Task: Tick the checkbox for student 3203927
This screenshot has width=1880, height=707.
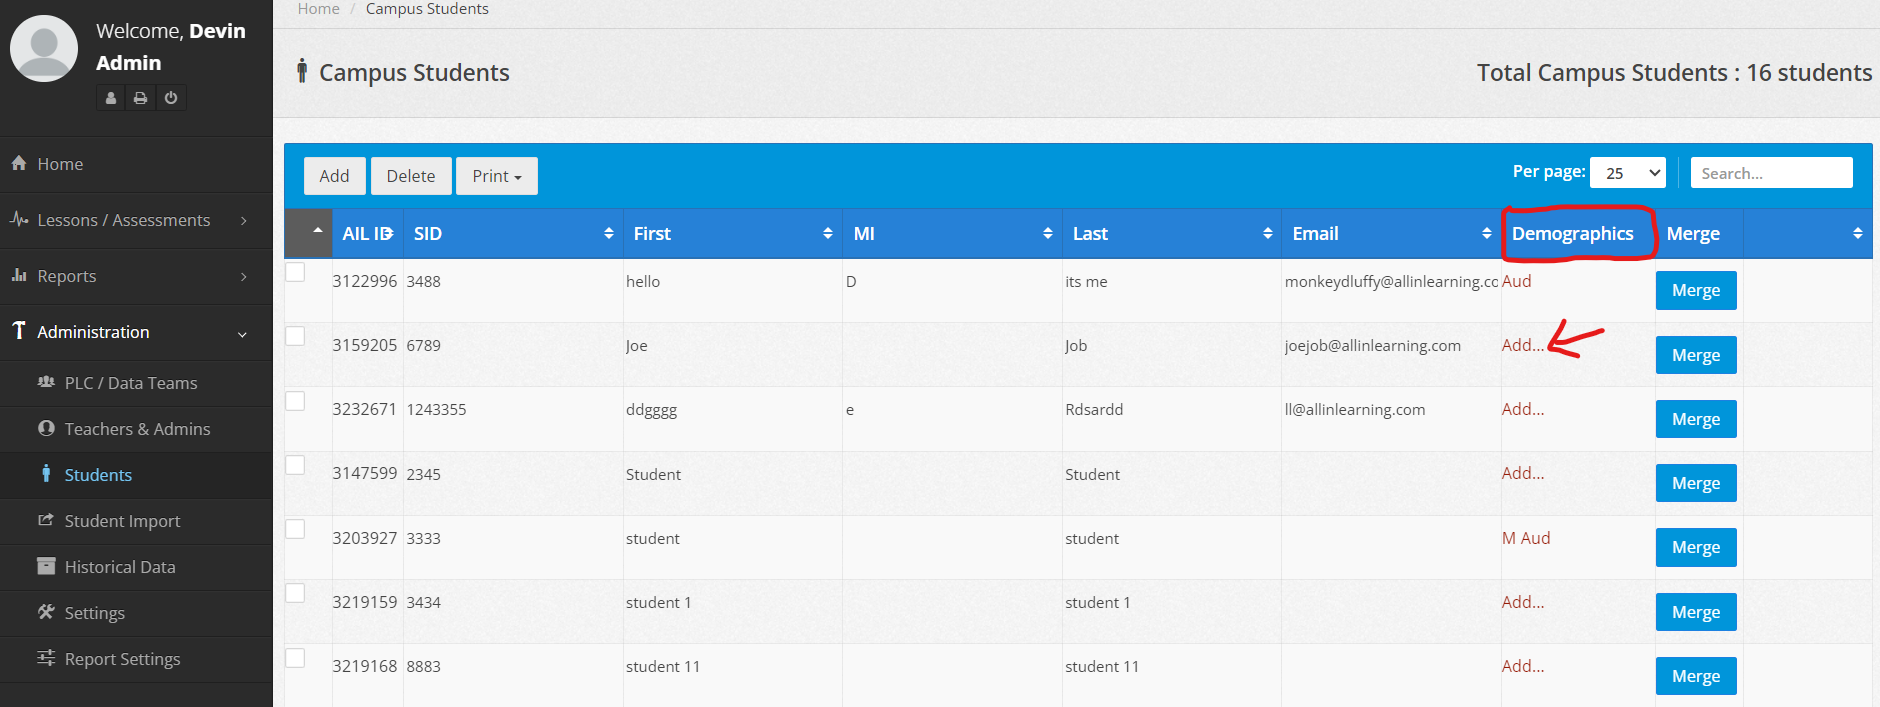Action: (x=295, y=529)
